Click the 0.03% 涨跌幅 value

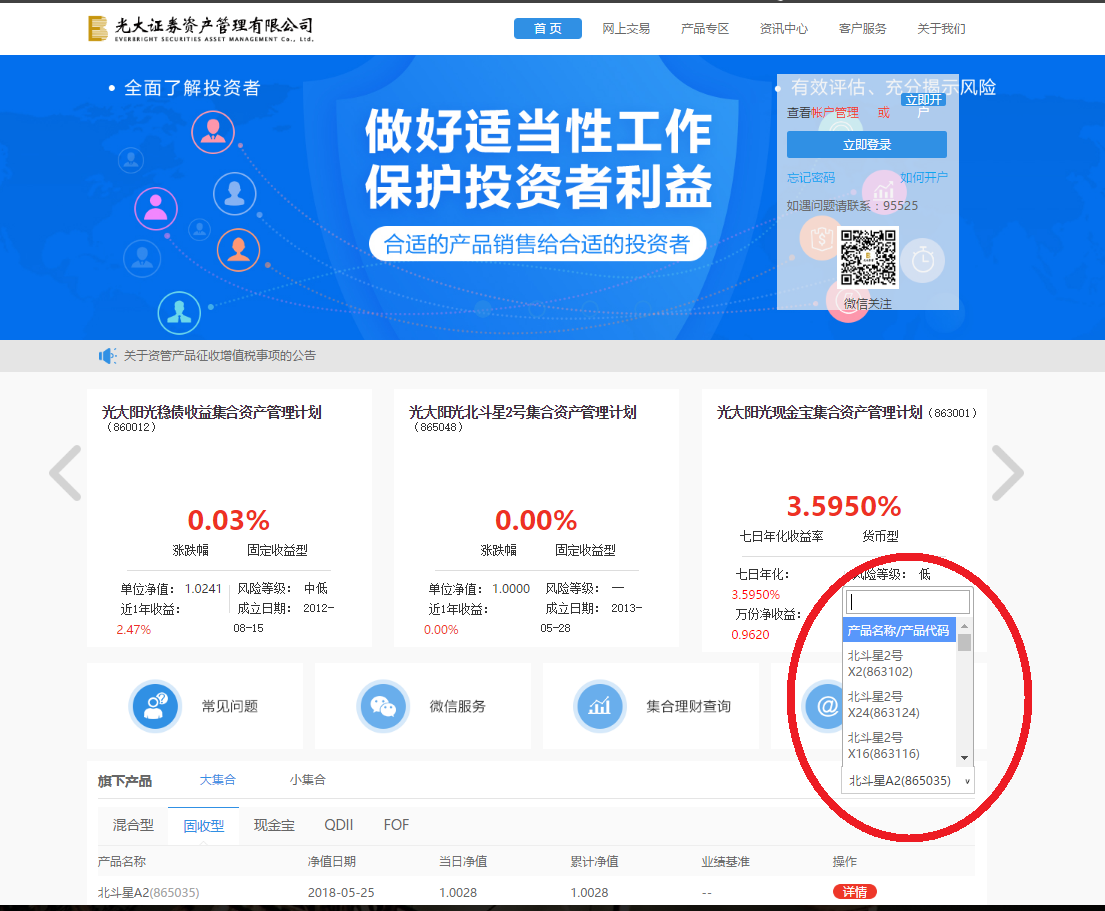coord(228,521)
